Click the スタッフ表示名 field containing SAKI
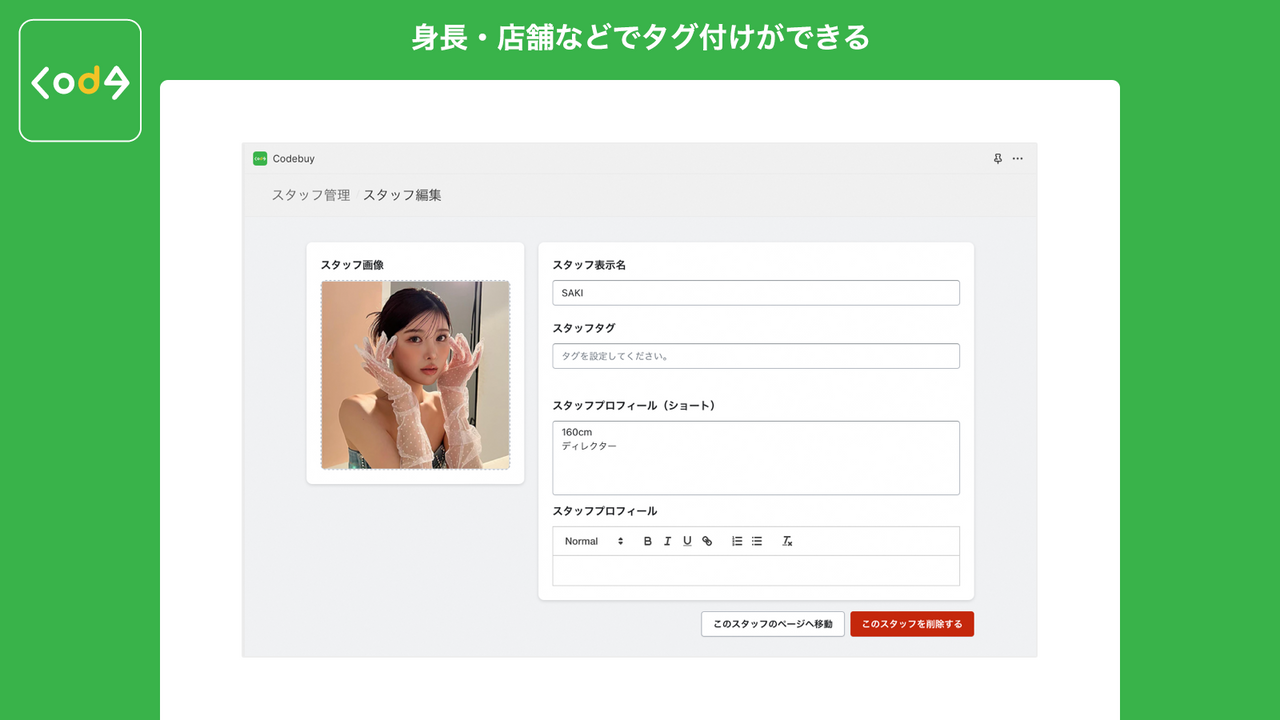This screenshot has width=1280, height=720. 755,292
